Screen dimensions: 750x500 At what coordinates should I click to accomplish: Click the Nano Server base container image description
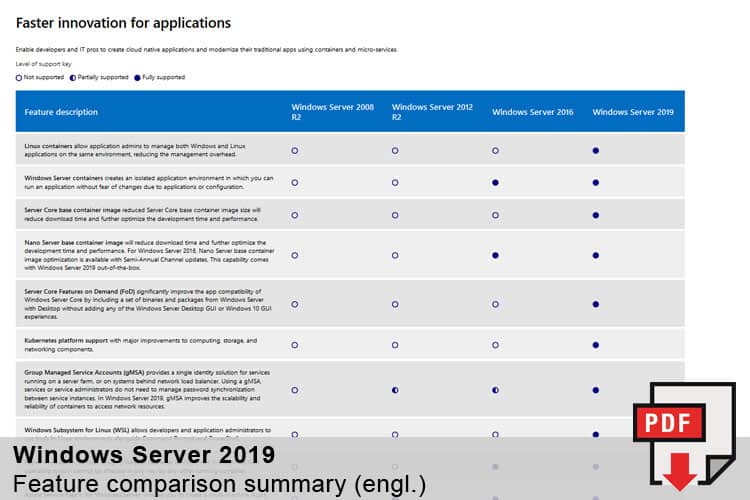pyautogui.click(x=149, y=255)
